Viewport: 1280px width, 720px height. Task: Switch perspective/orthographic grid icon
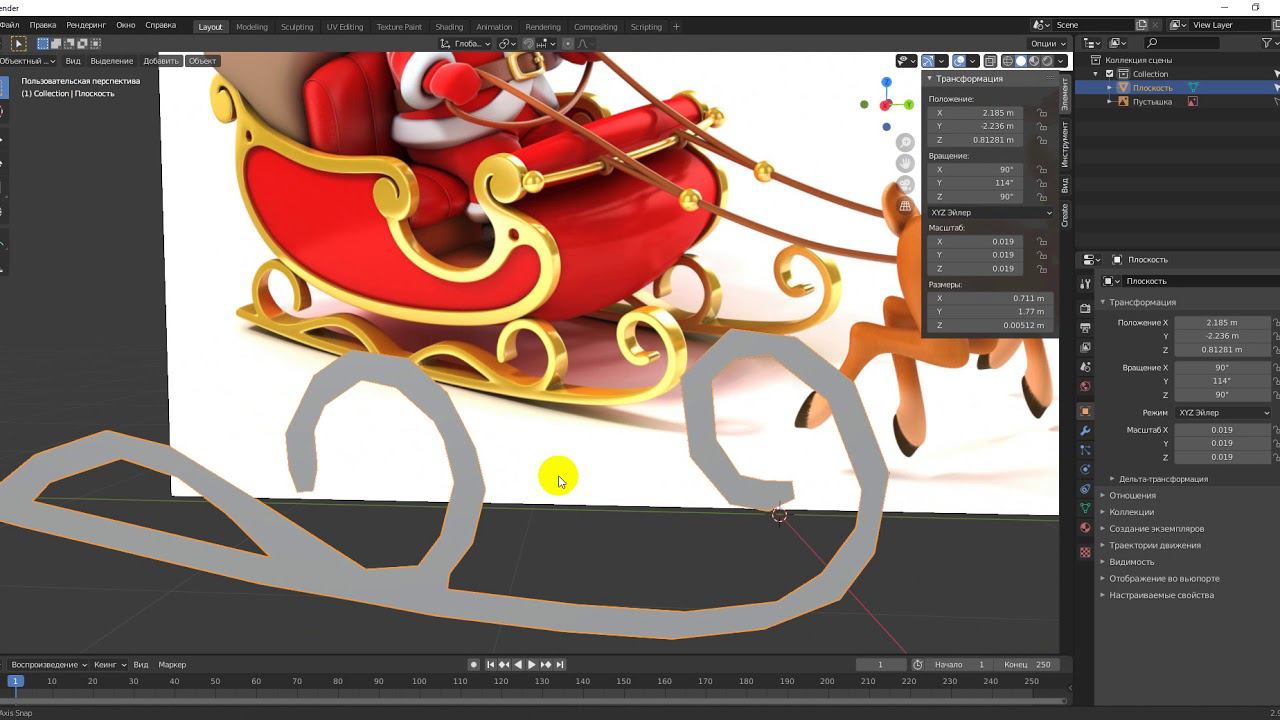[905, 206]
